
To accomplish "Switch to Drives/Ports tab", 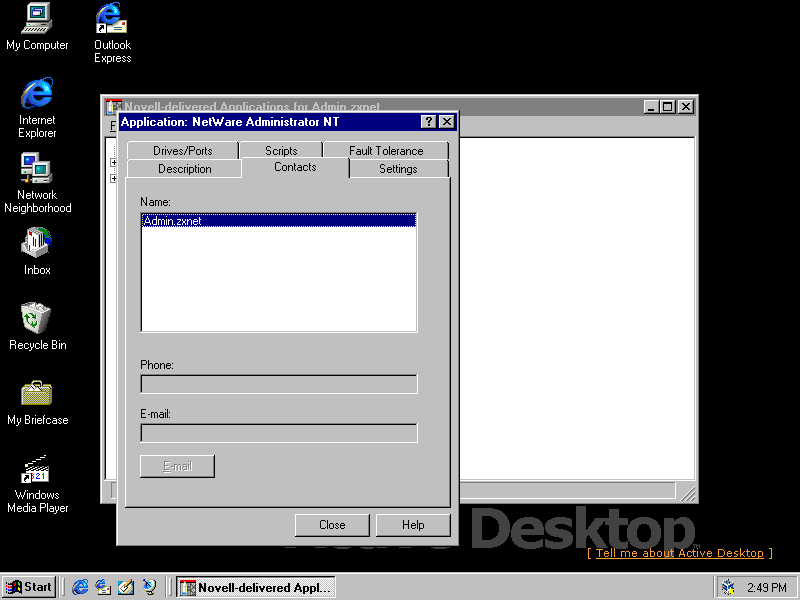I will (x=183, y=151).
